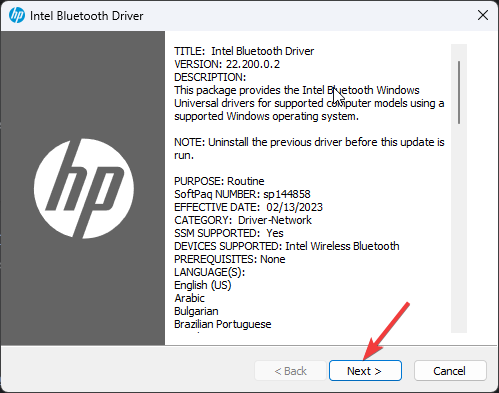Select the "TITLE: Intel Bluetooth Driver" line
This screenshot has width=499, height=393.
point(244,51)
